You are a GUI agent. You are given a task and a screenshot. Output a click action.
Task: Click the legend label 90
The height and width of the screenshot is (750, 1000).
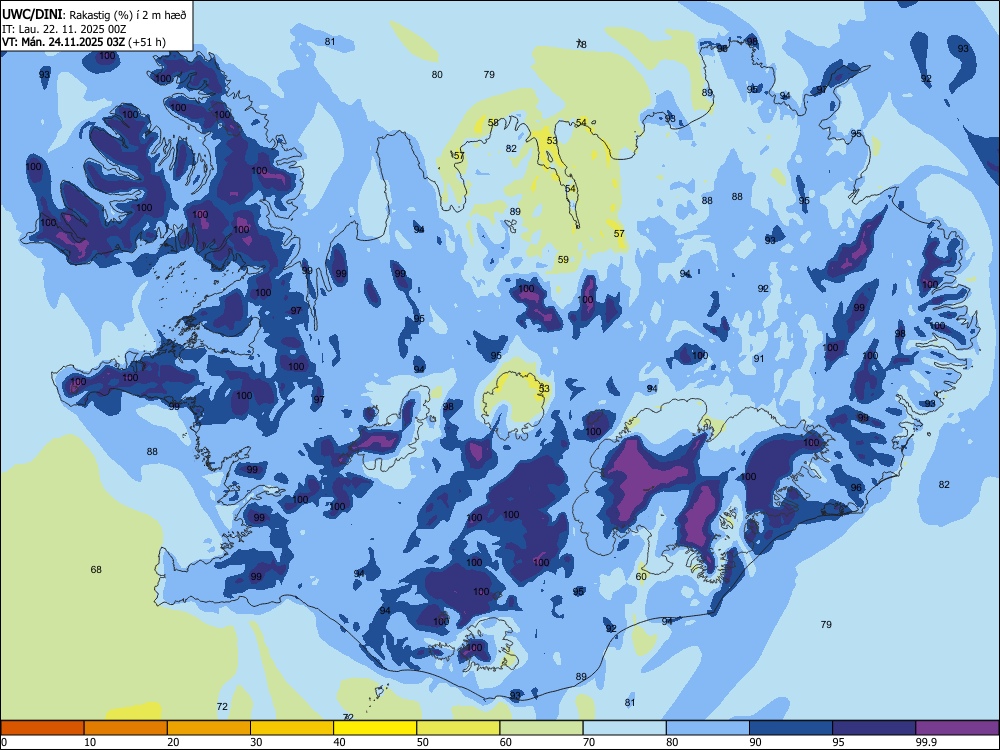(755, 742)
